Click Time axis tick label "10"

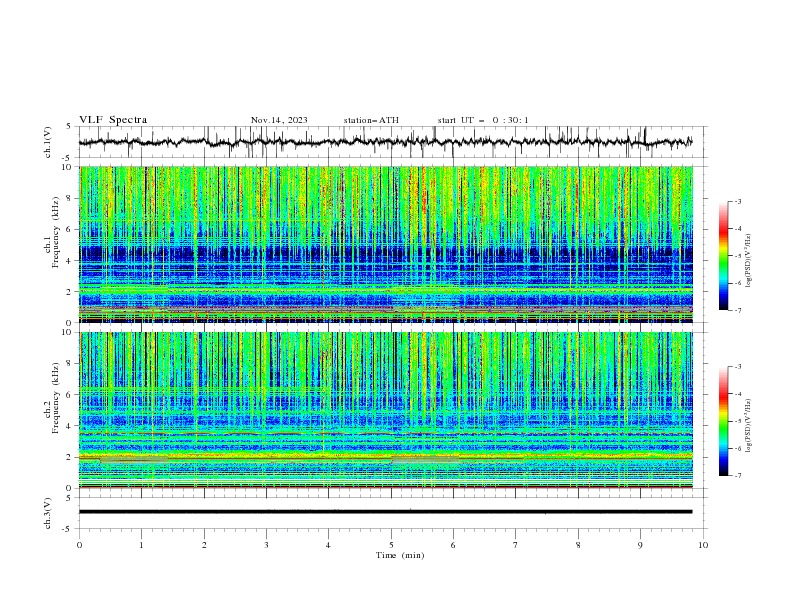pos(703,545)
